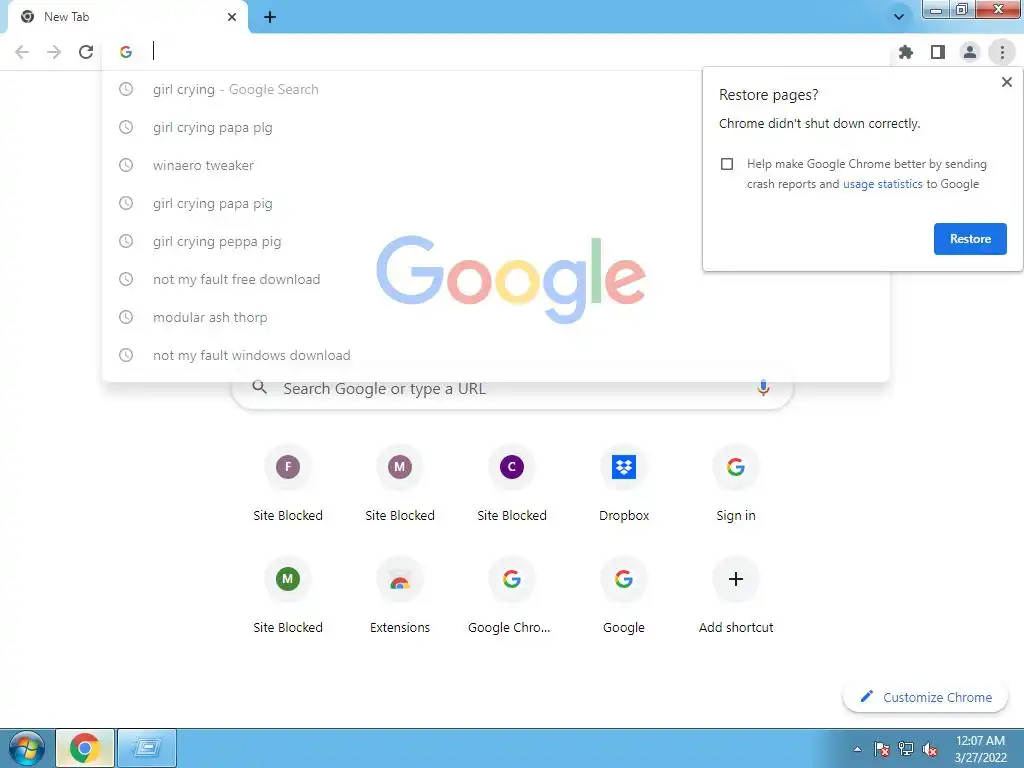The width and height of the screenshot is (1024, 768).
Task: Show hidden system tray icons
Action: click(x=857, y=749)
